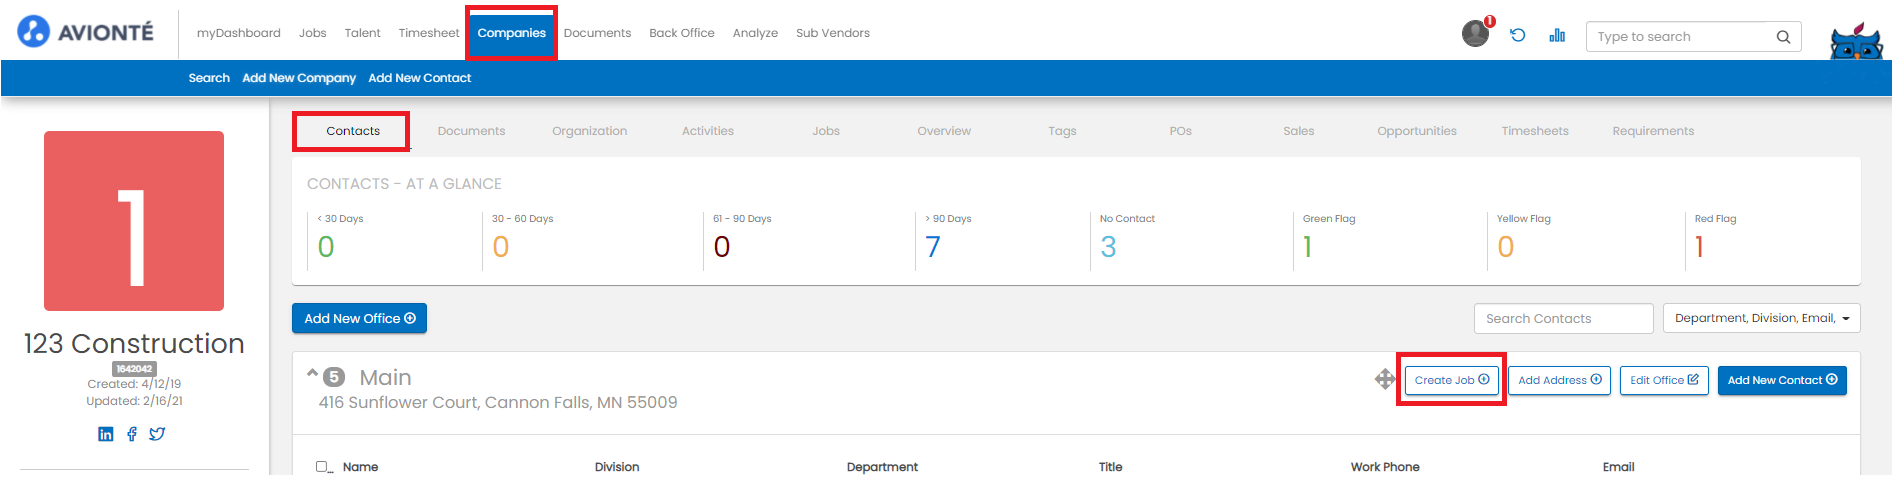1892x495 pixels.
Task: Switch to the Tags tab
Action: 1063,131
